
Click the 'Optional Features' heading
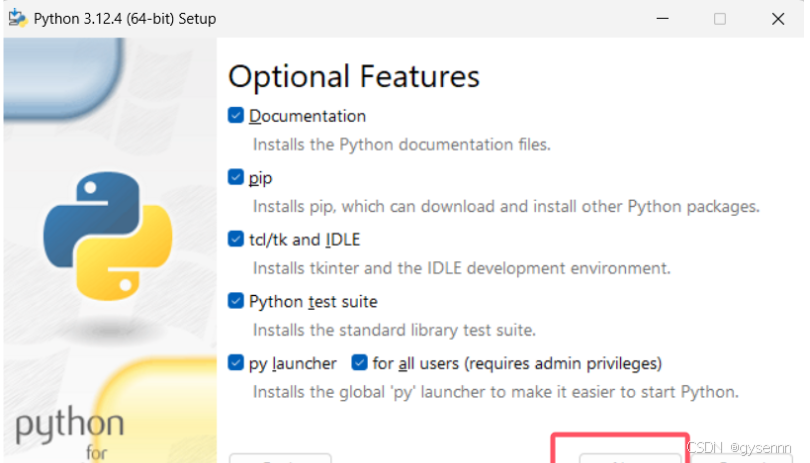coord(354,76)
